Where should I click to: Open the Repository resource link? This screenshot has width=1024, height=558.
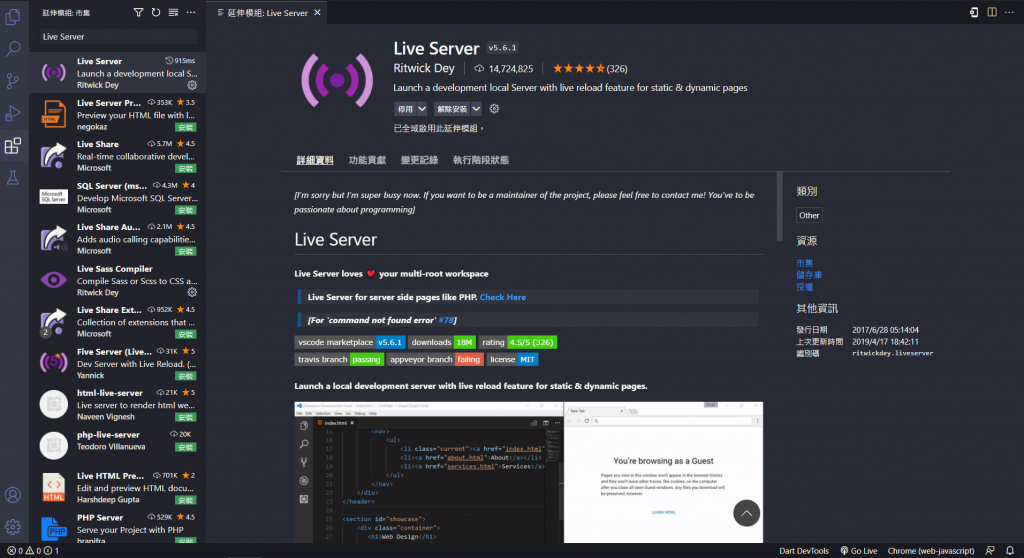(x=809, y=275)
